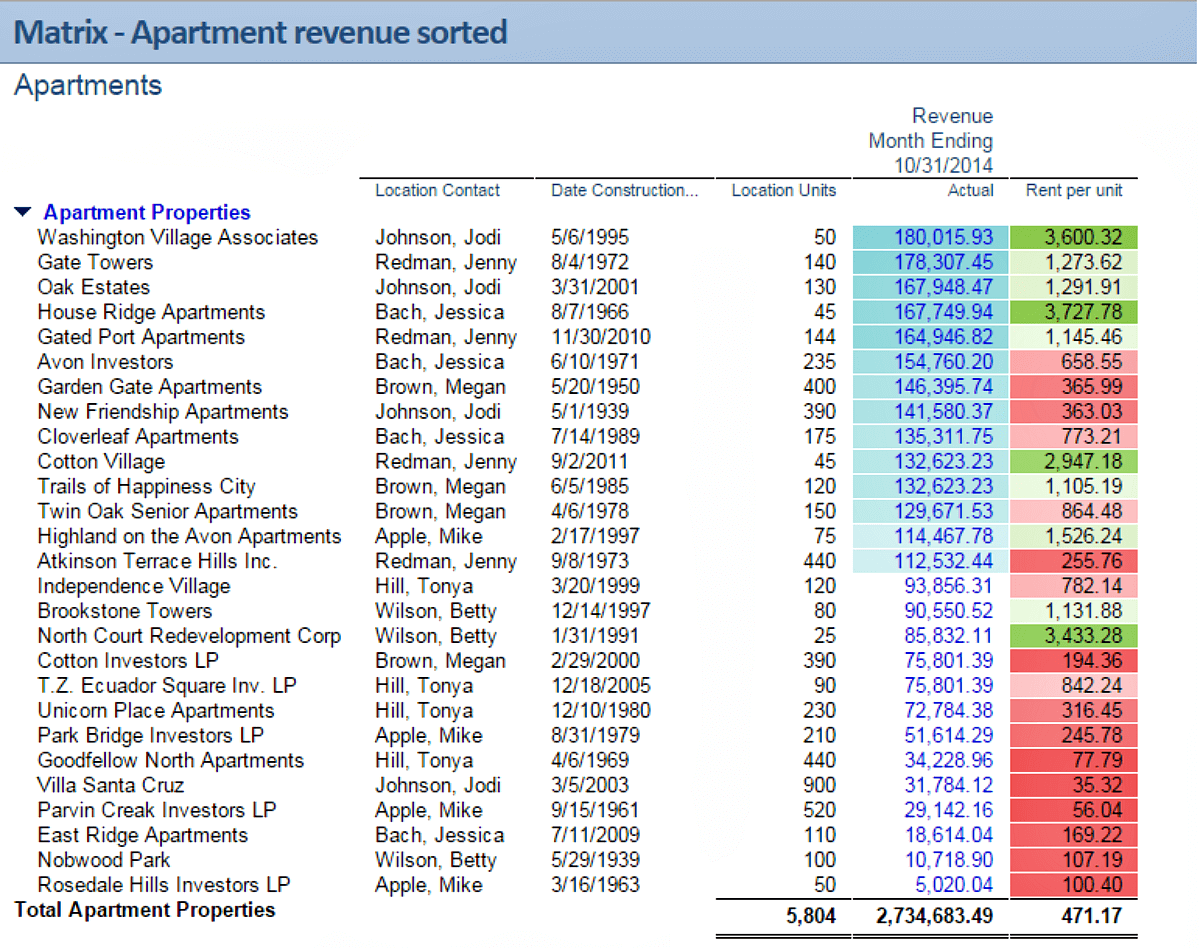Click the Apartments section heading
1200x948 pixels.
pyautogui.click(x=88, y=85)
